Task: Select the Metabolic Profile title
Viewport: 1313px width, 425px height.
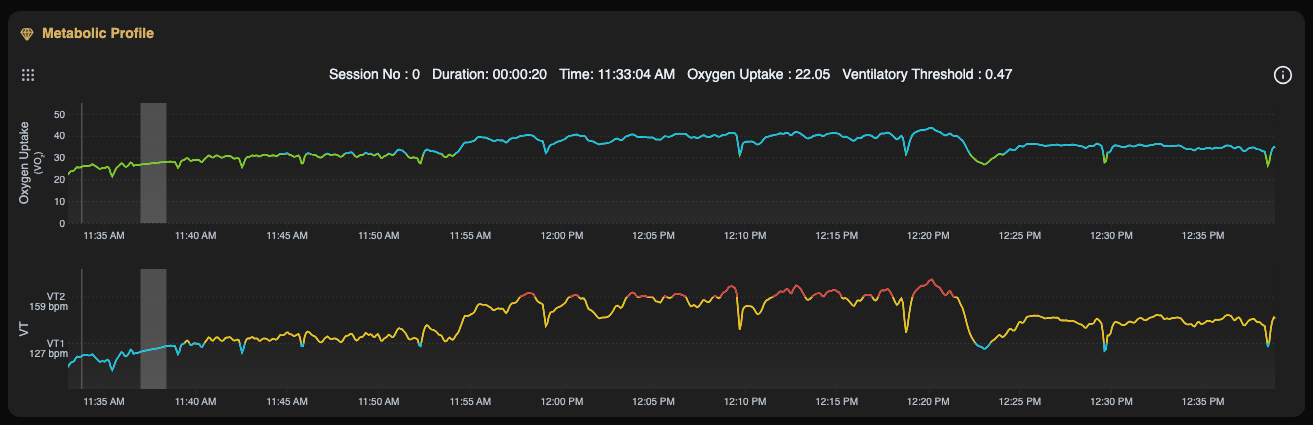Action: coord(97,33)
